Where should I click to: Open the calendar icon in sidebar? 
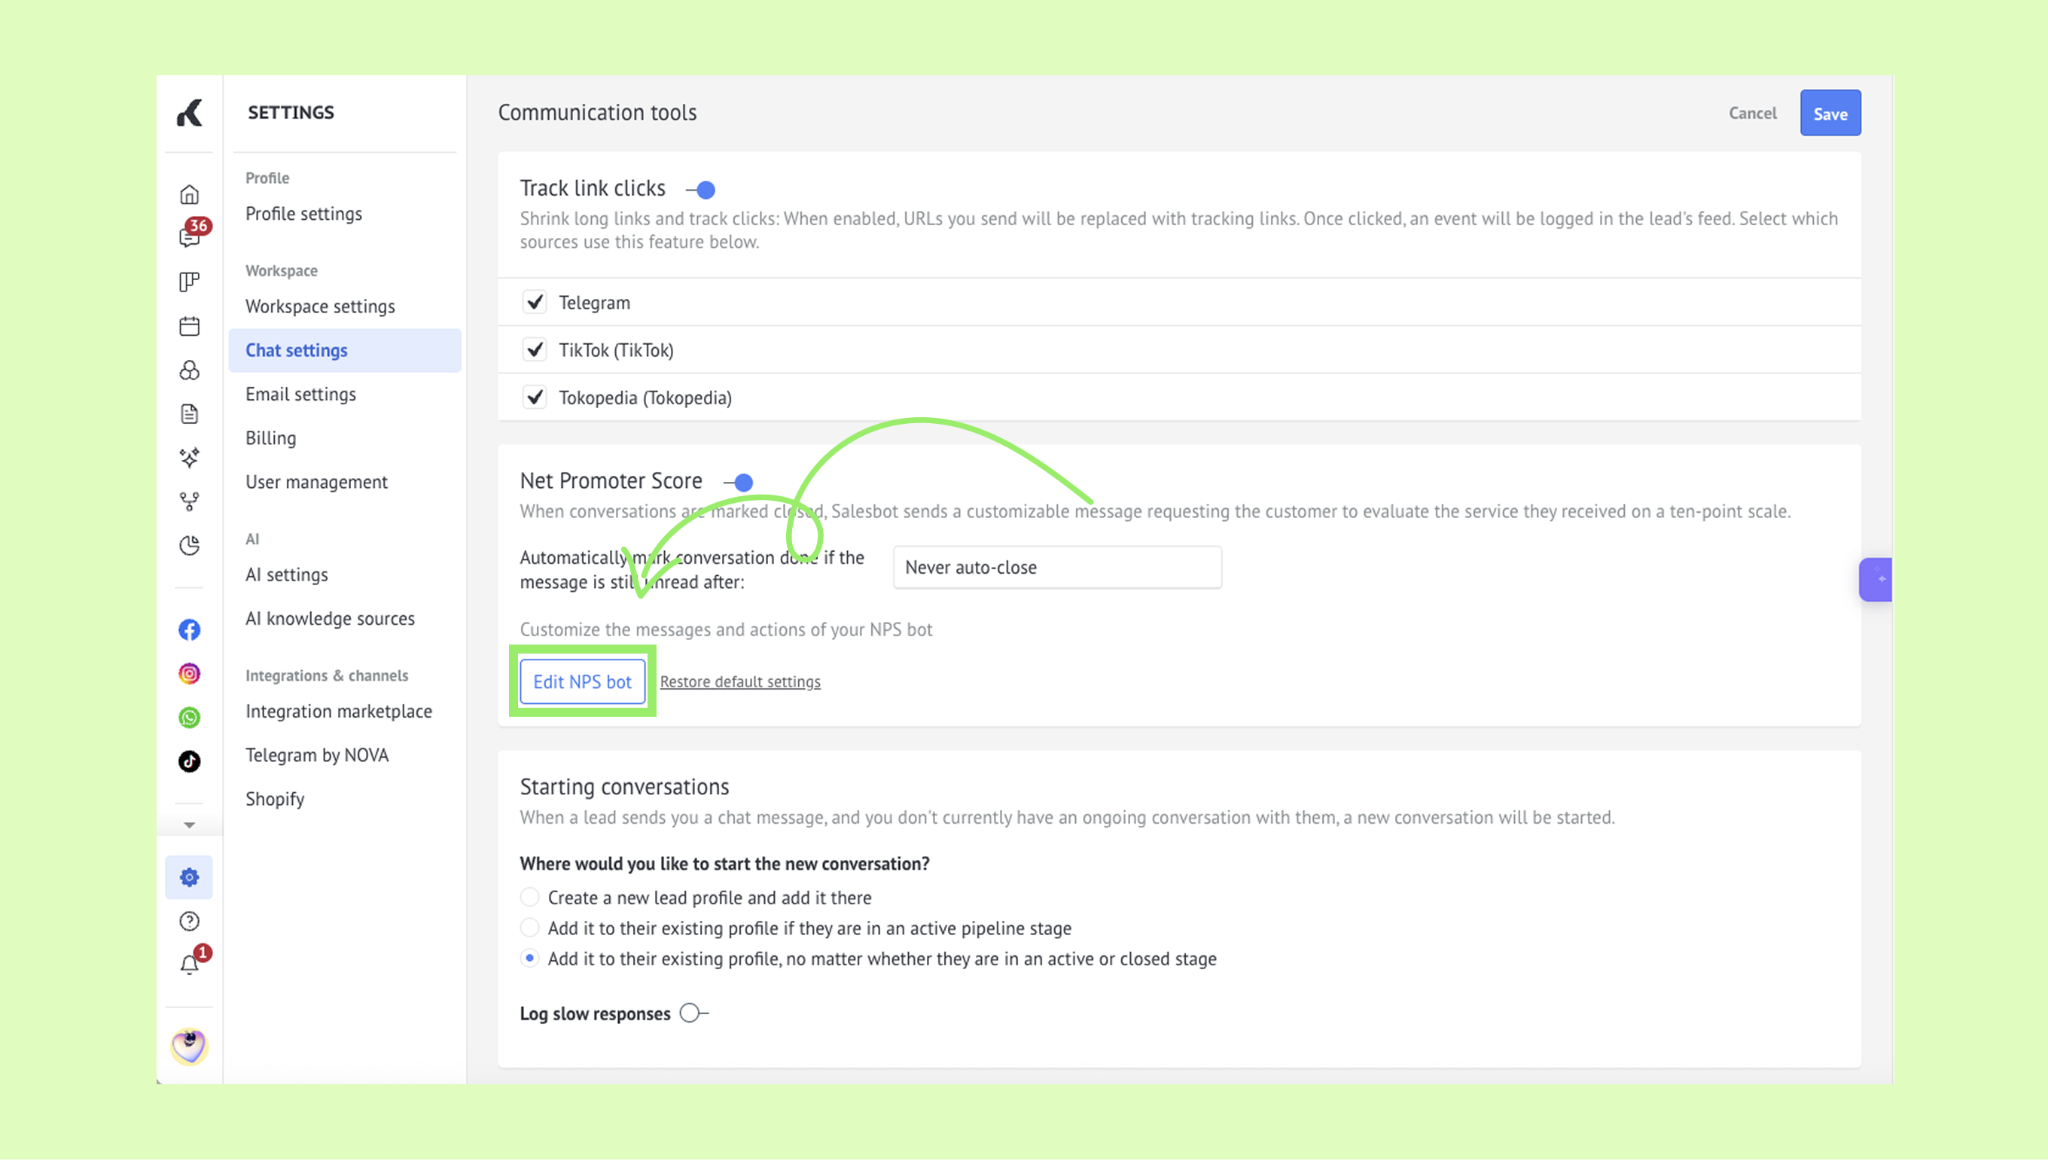coord(189,326)
